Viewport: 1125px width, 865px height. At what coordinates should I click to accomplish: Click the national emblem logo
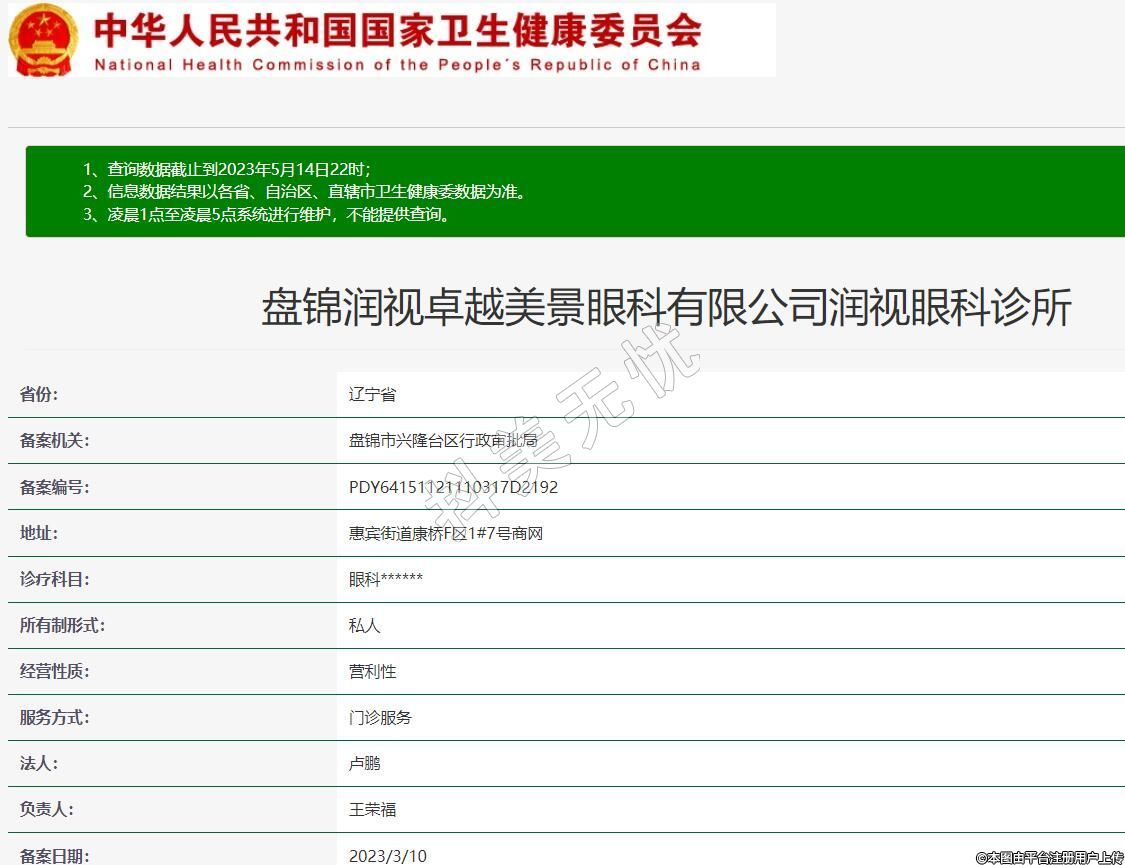click(43, 40)
